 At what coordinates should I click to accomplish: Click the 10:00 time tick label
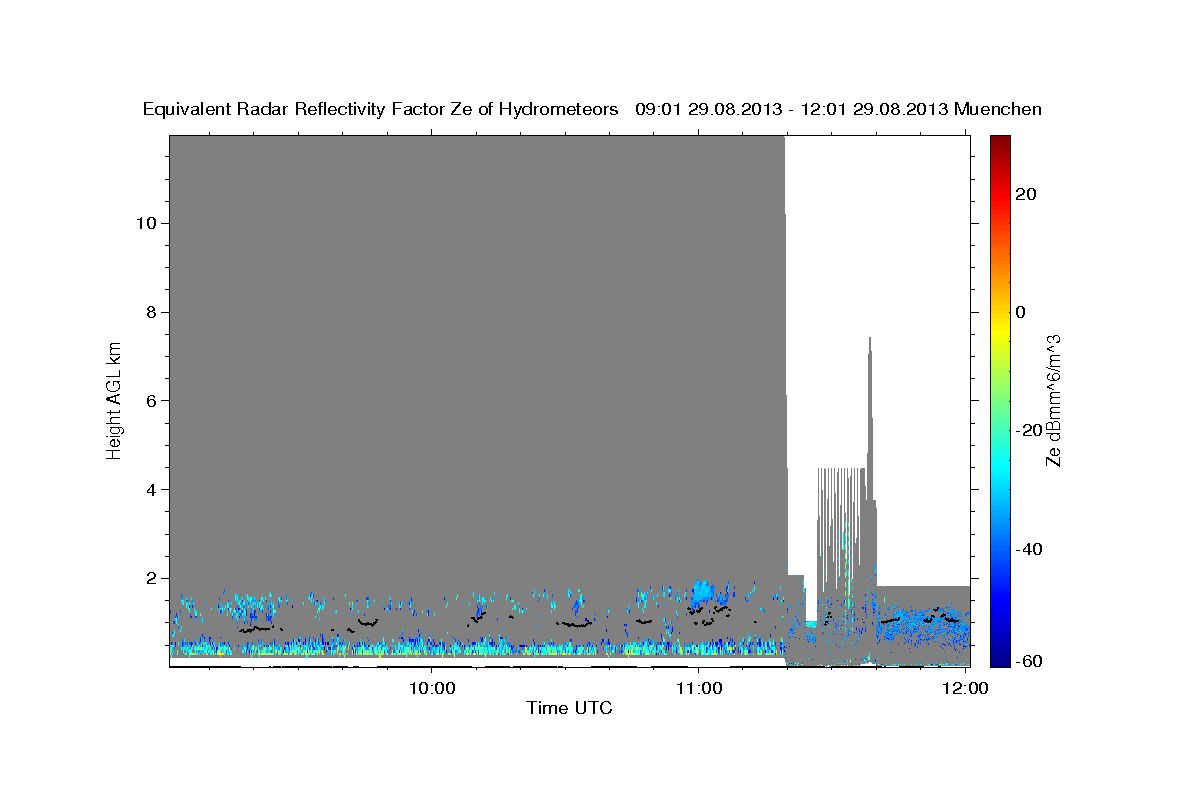click(x=432, y=688)
